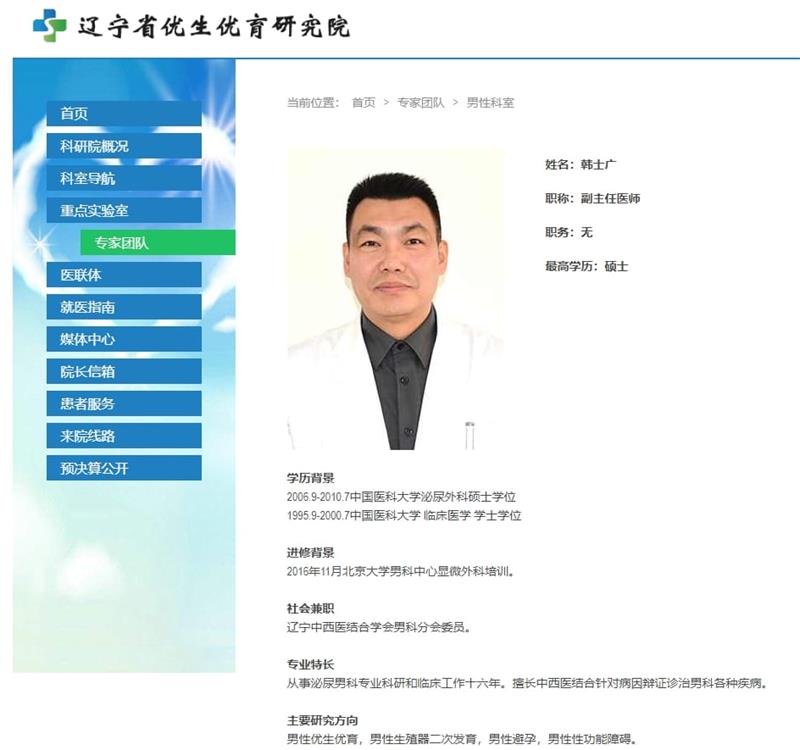
Task: Click the 进修背景 heading
Action: [x=311, y=553]
